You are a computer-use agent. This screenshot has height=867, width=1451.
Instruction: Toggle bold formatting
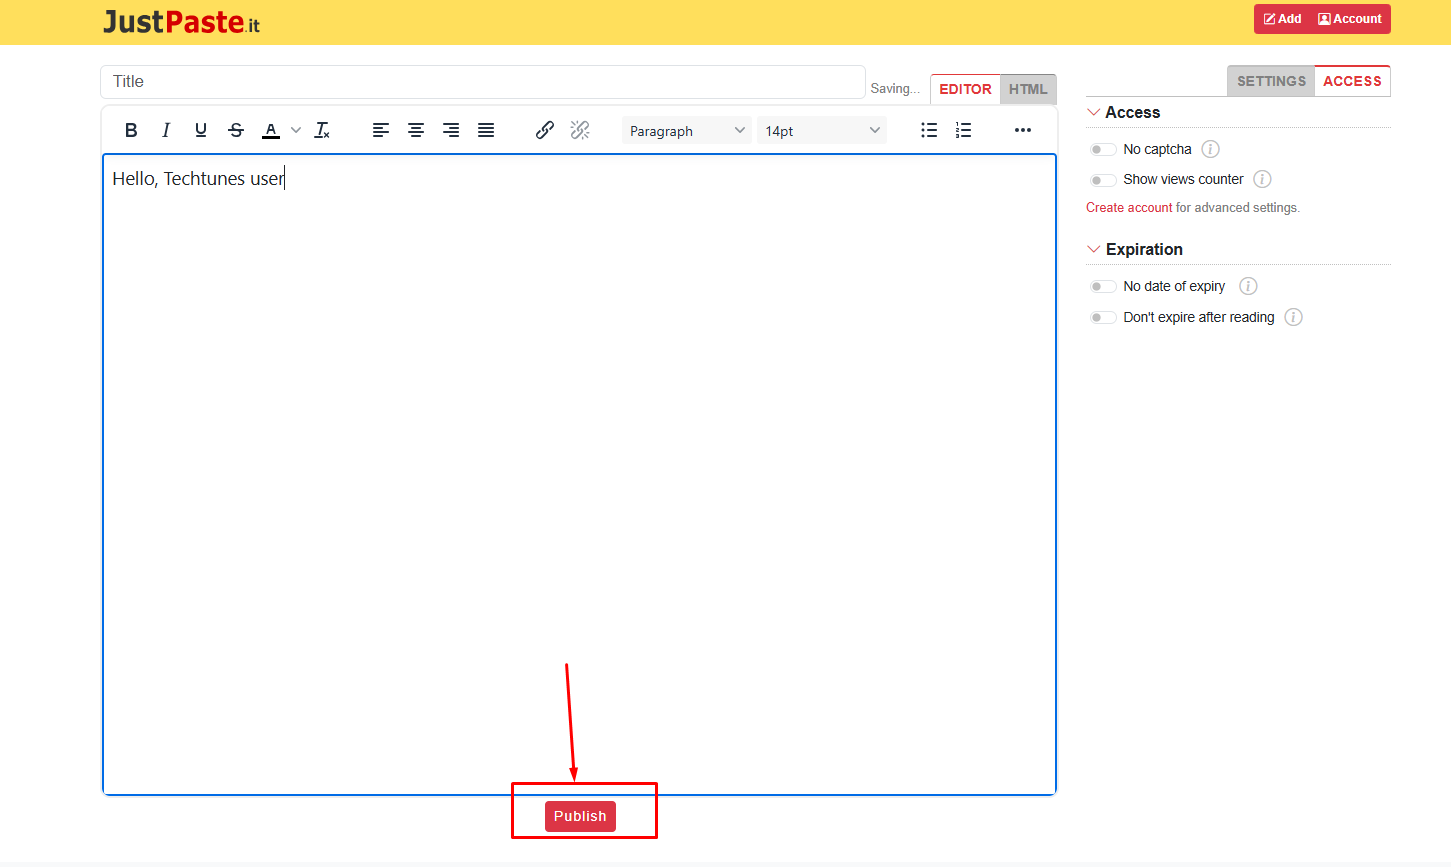click(x=131, y=130)
